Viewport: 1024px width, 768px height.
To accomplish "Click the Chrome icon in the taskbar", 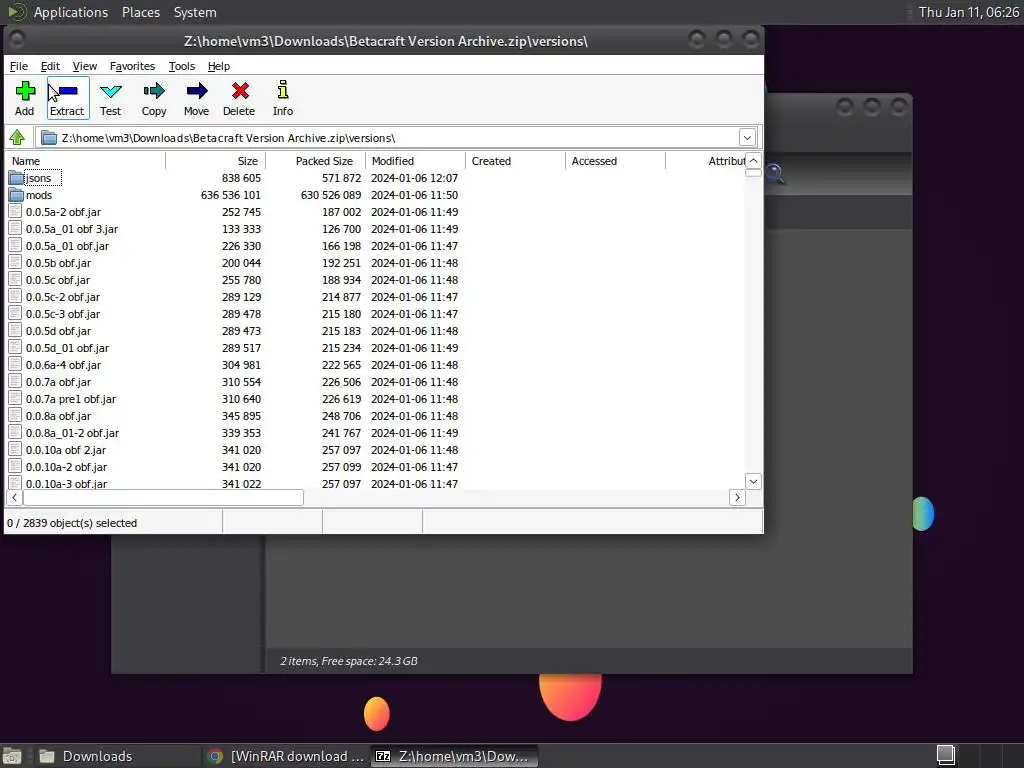I will point(215,756).
